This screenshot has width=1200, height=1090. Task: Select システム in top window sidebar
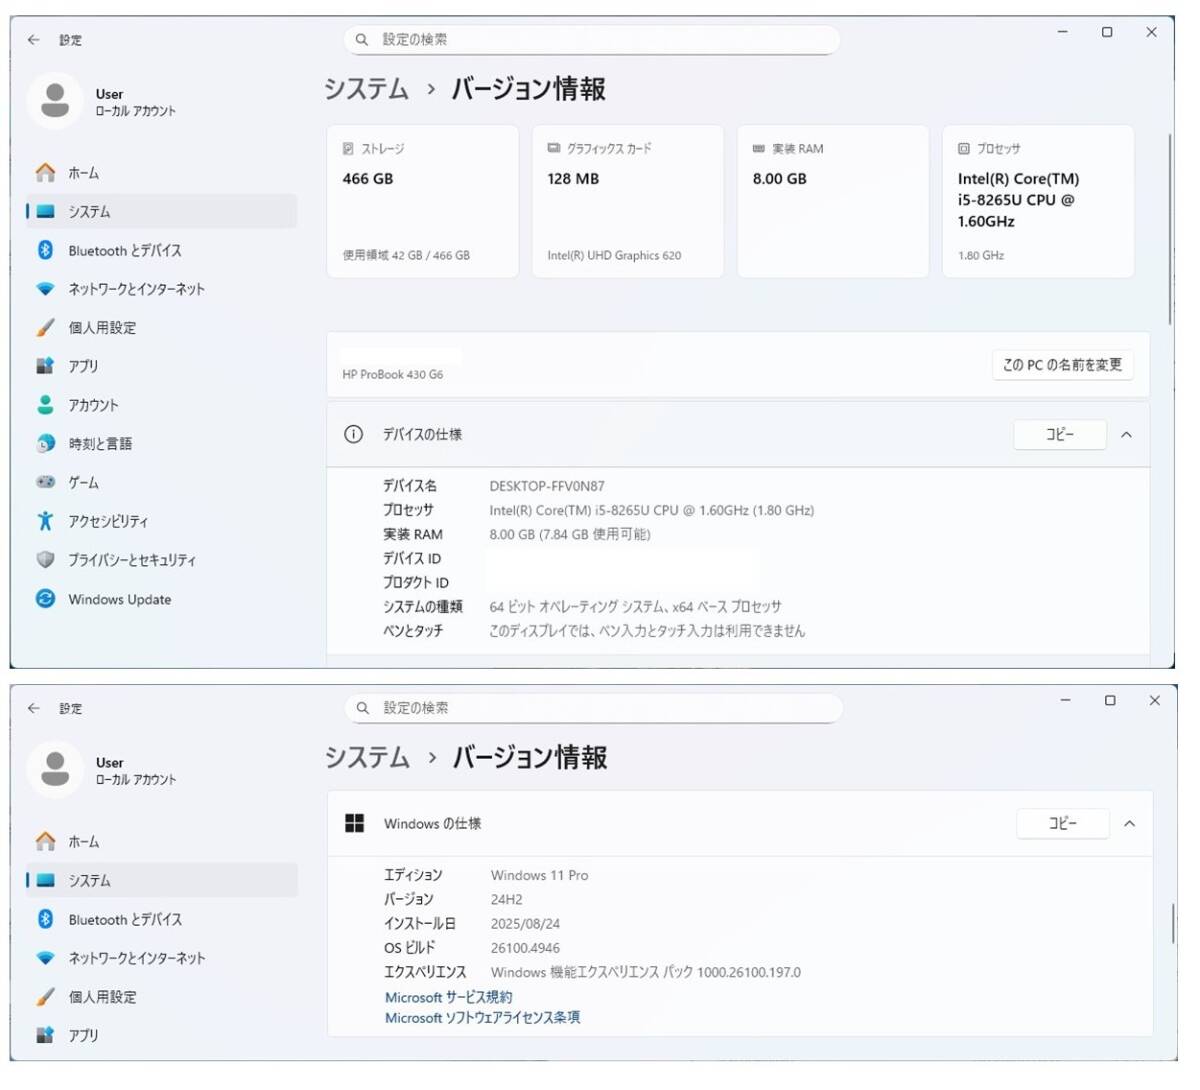(162, 212)
